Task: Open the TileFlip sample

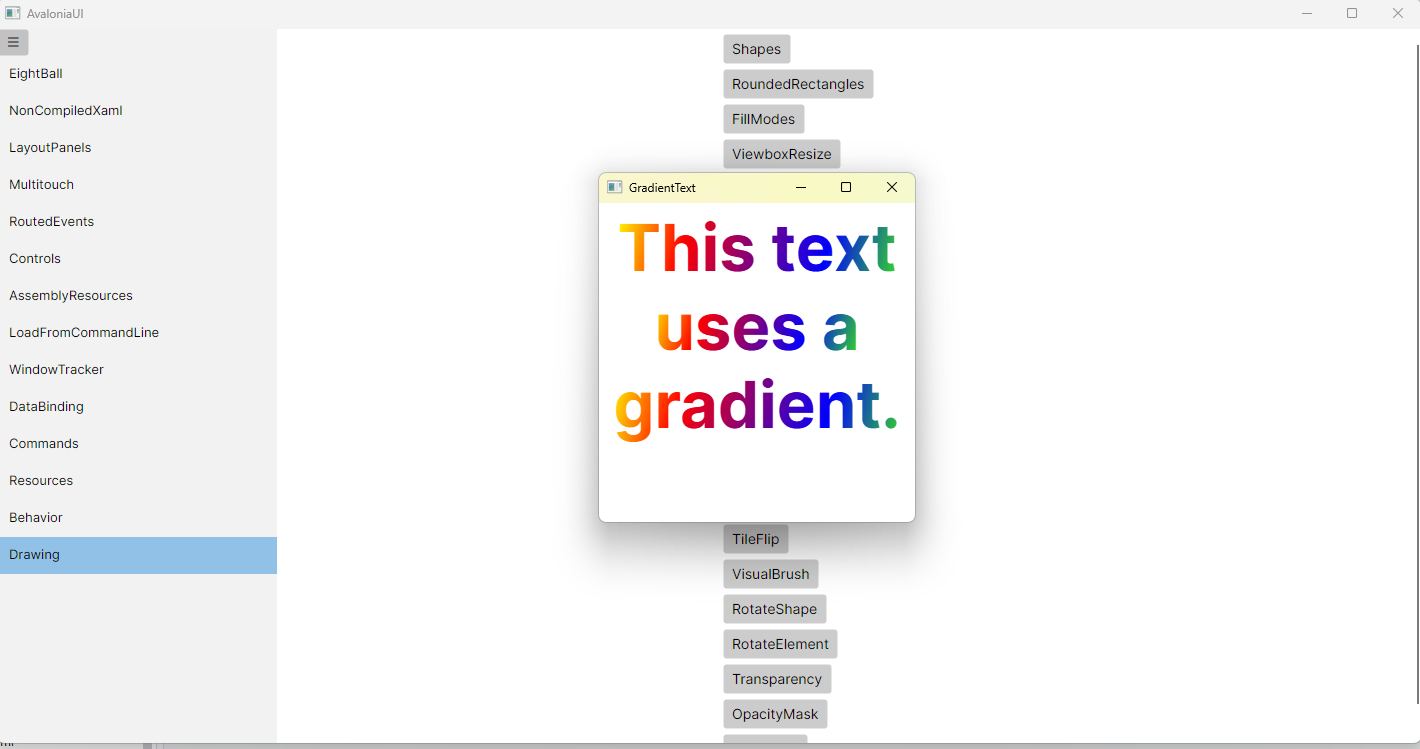Action: (756, 539)
